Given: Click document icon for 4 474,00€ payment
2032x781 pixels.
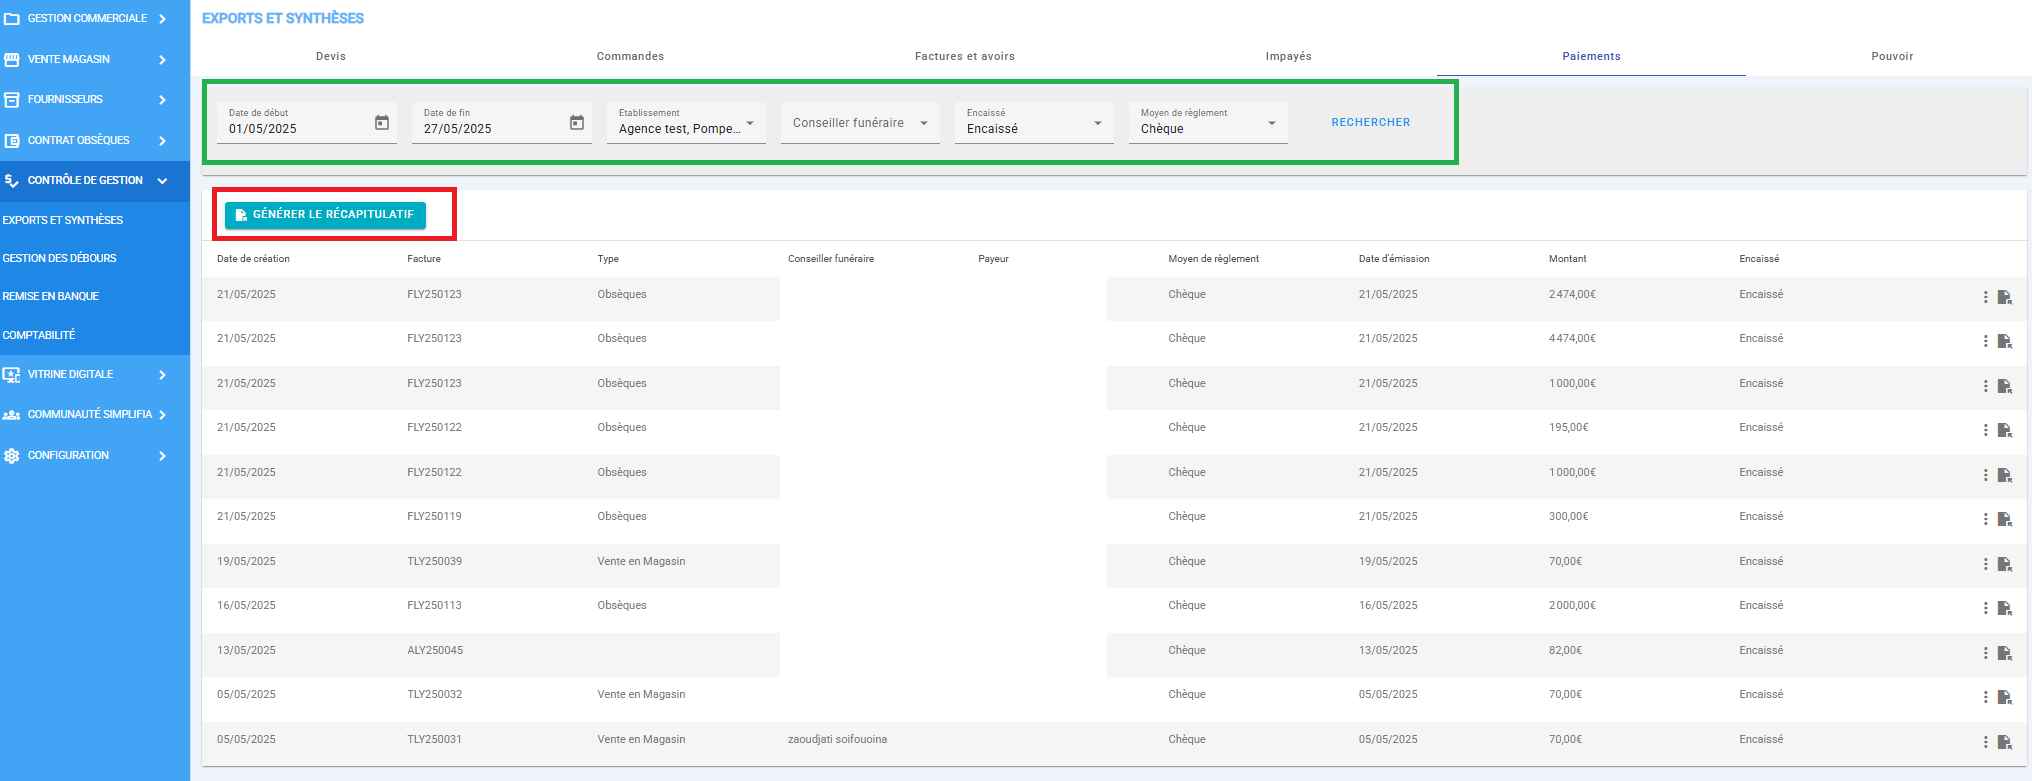Looking at the screenshot, I should [2005, 341].
